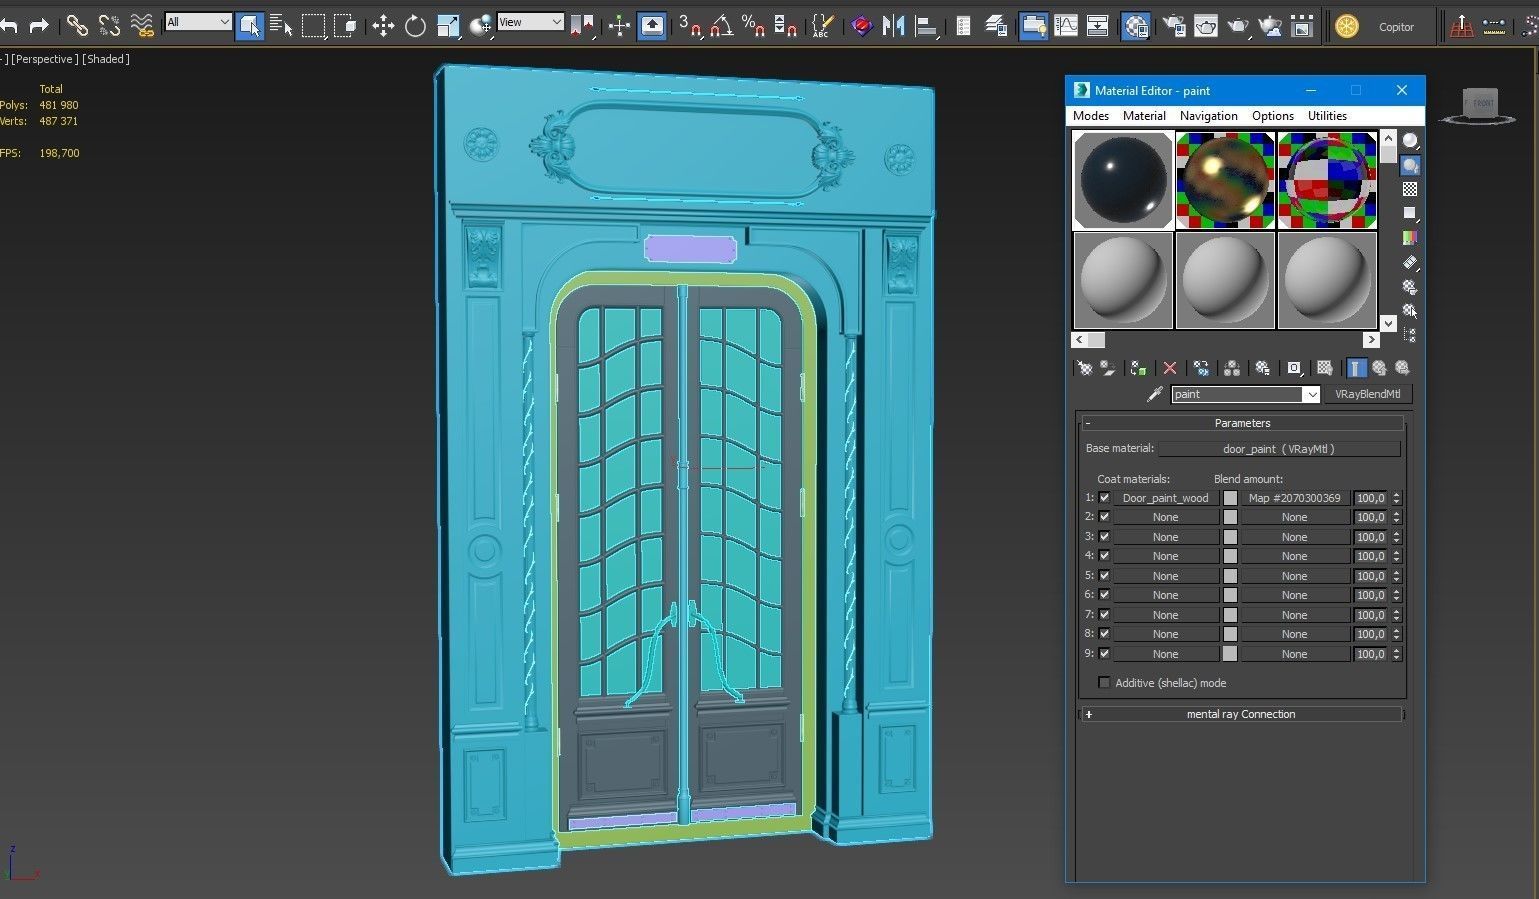Click the Get Material icon
Image resolution: width=1539 pixels, height=899 pixels.
click(1084, 368)
